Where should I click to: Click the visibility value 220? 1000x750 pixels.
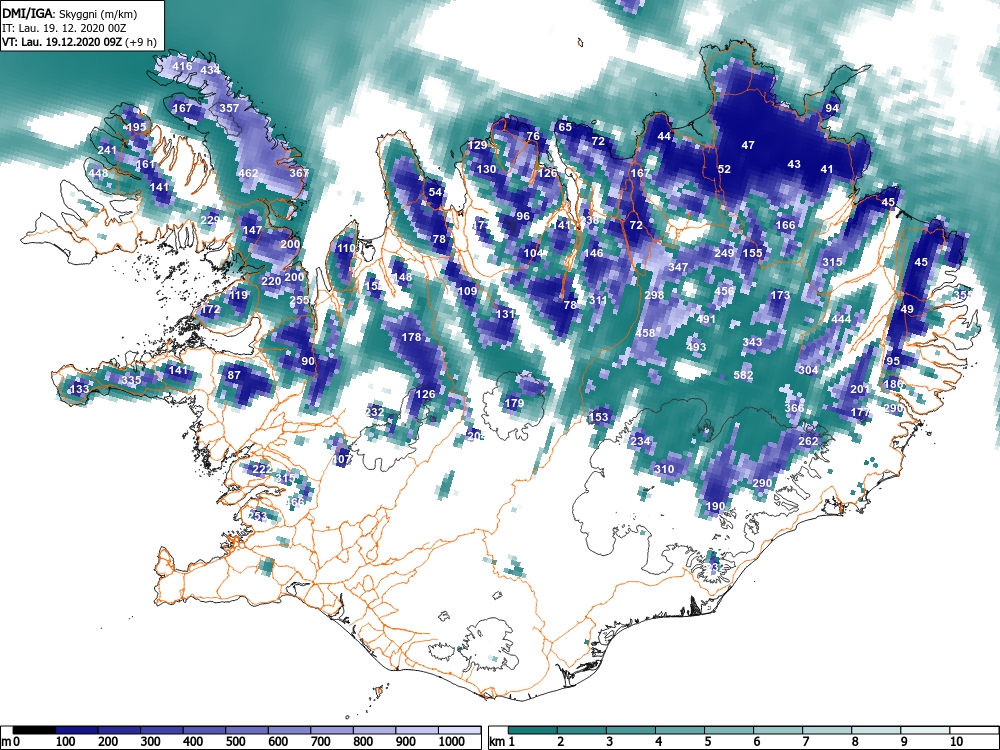(271, 281)
